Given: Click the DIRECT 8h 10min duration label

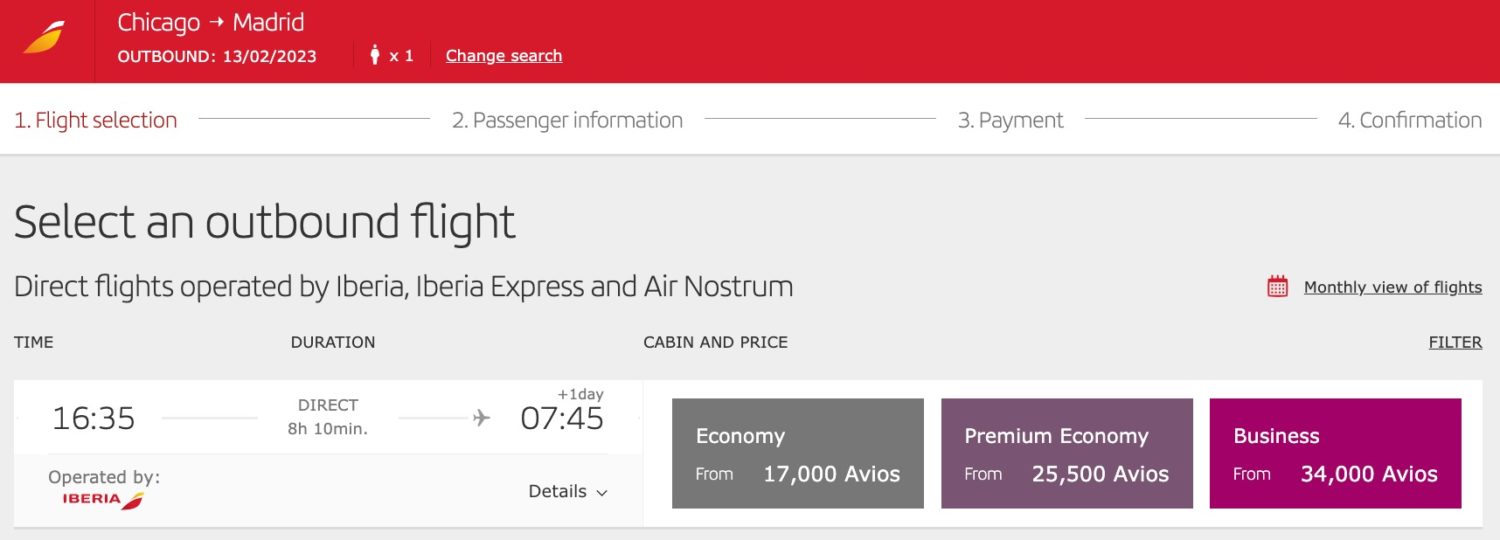Looking at the screenshot, I should coord(328,417).
